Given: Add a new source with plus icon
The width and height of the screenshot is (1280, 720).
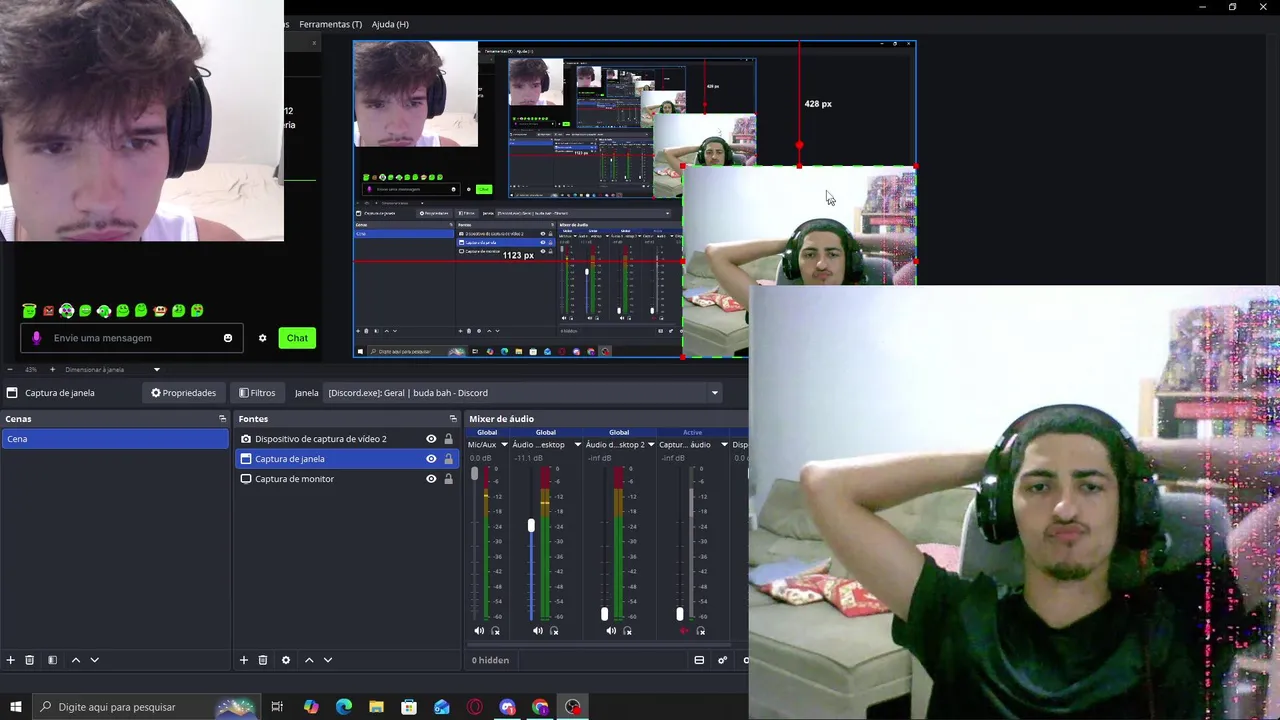Looking at the screenshot, I should (243, 660).
